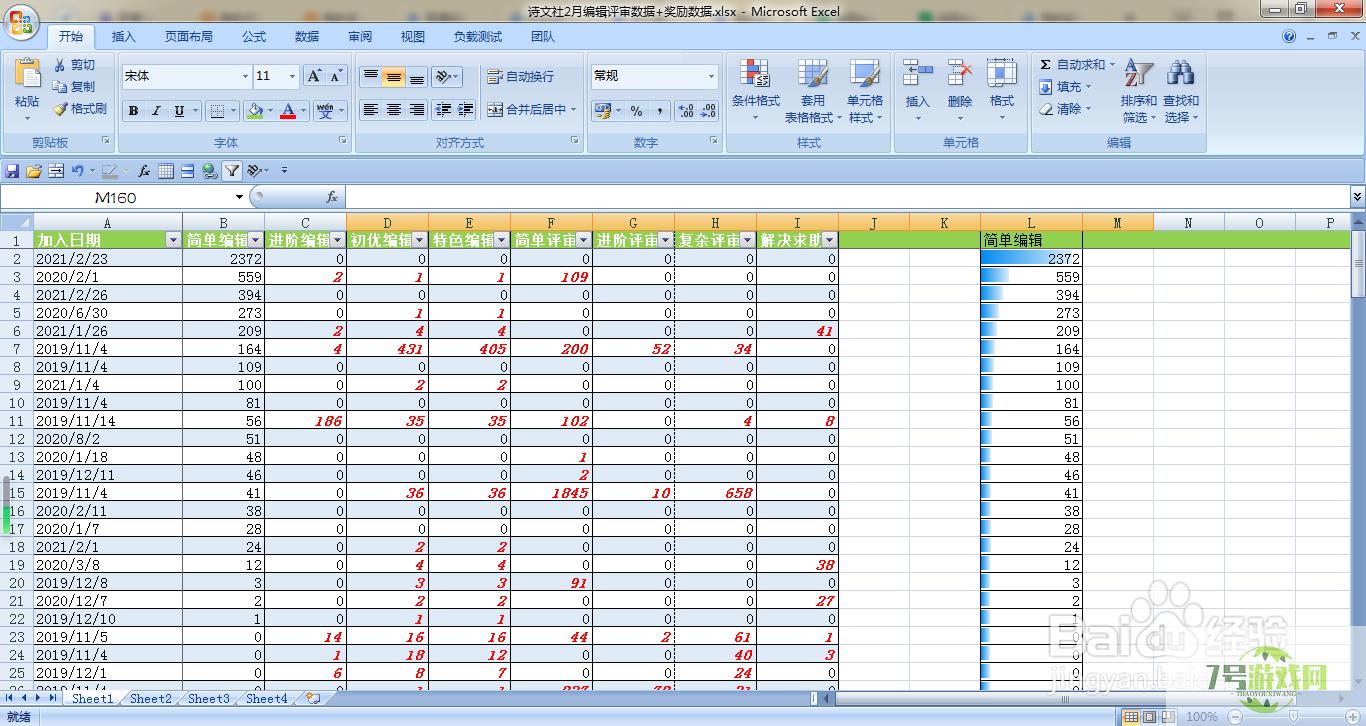Click the align text right icon
The width and height of the screenshot is (1366, 726).
tap(417, 110)
